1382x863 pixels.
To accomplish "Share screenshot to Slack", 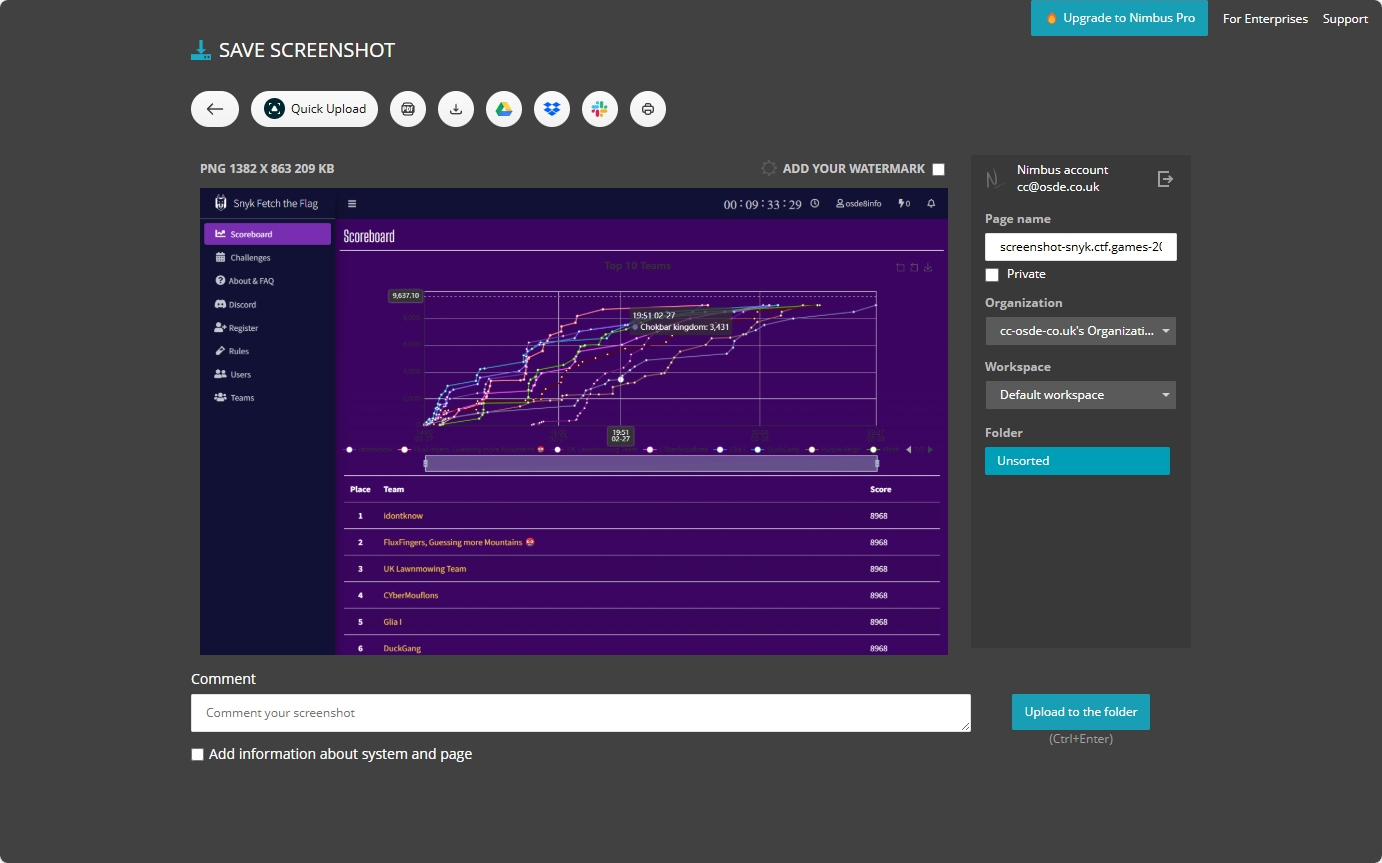I will (x=600, y=109).
